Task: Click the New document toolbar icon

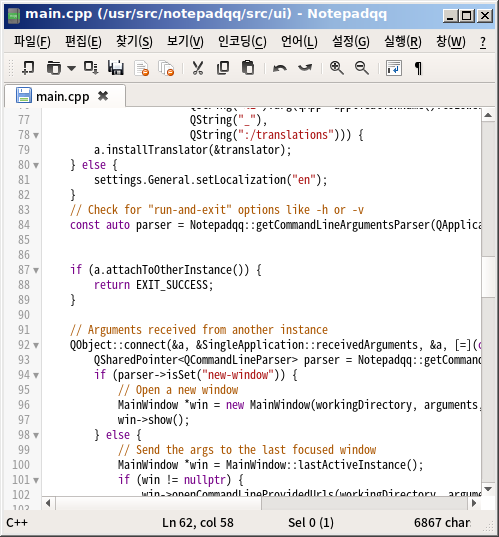Action: [28, 67]
